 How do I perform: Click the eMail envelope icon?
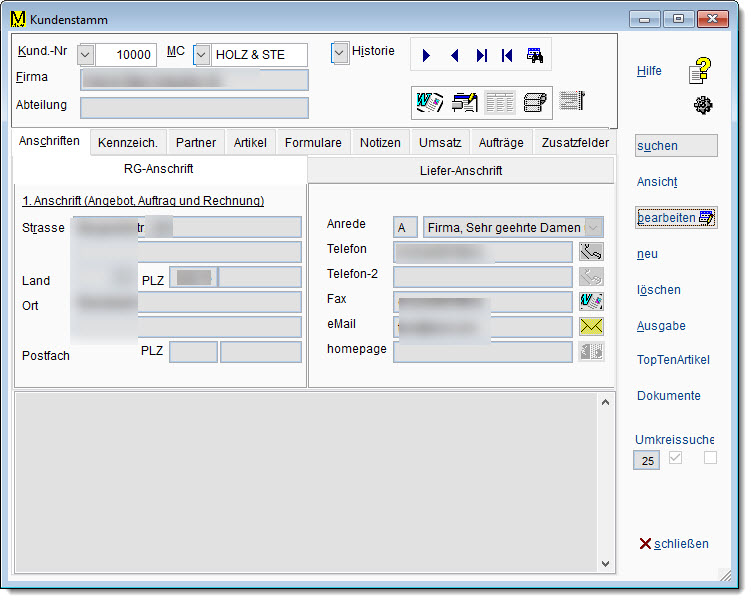point(591,326)
